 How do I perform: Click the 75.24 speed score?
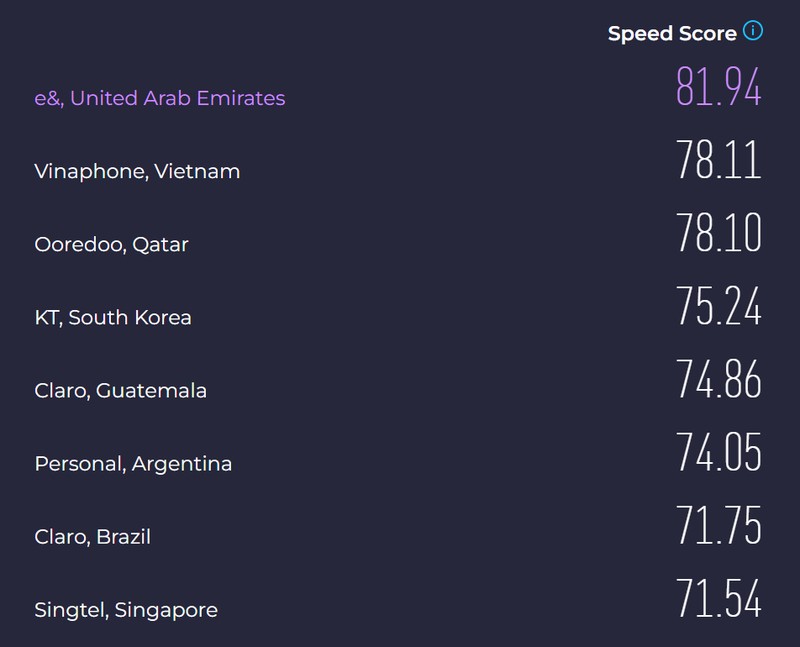tap(719, 306)
